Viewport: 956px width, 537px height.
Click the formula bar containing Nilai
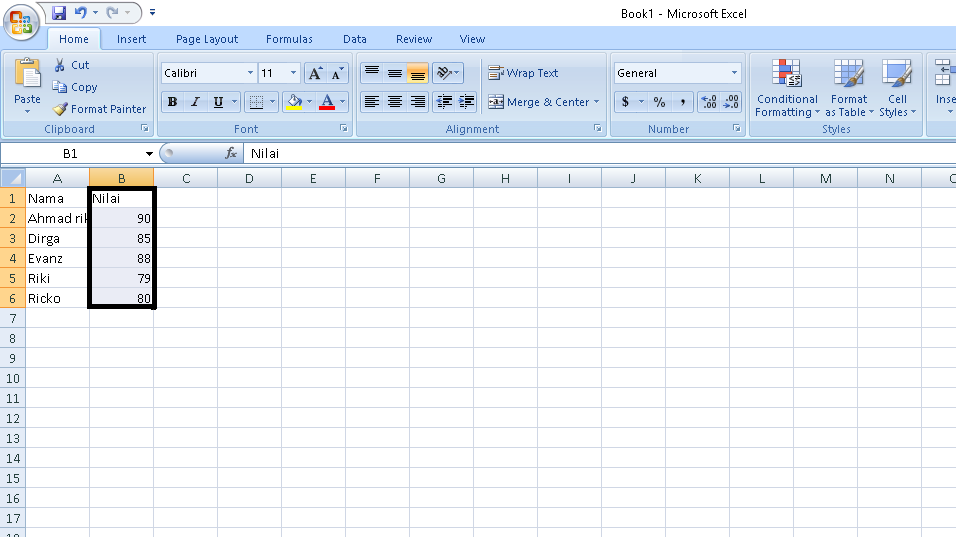coord(599,154)
